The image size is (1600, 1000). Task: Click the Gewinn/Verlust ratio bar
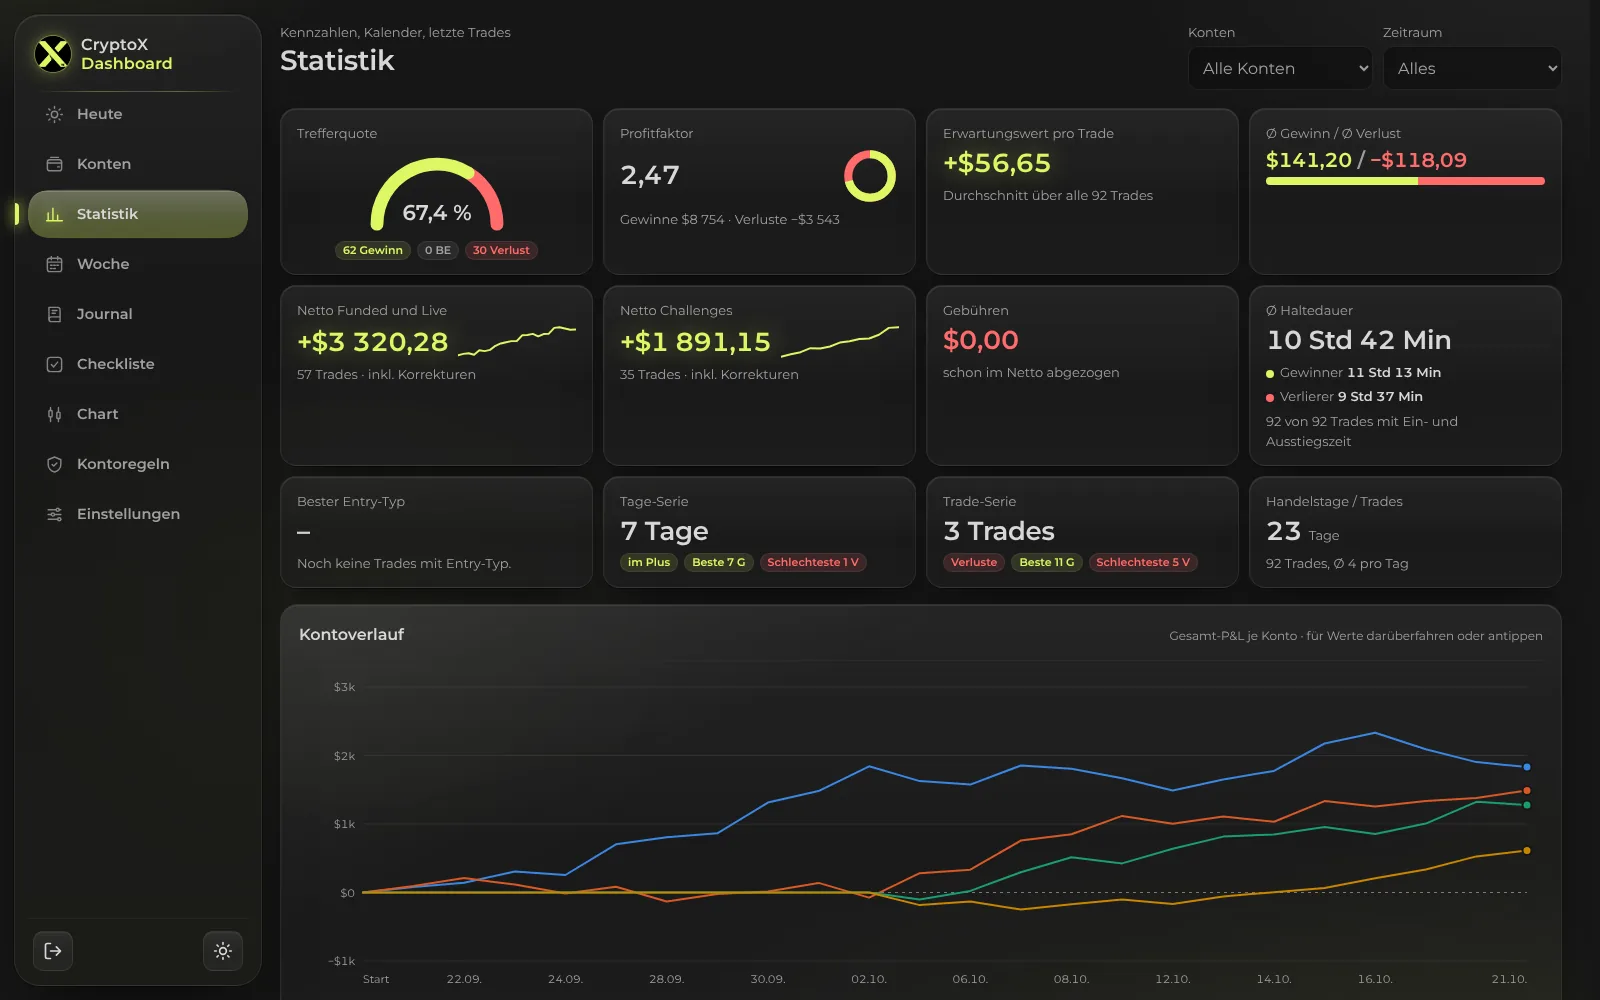point(1405,181)
